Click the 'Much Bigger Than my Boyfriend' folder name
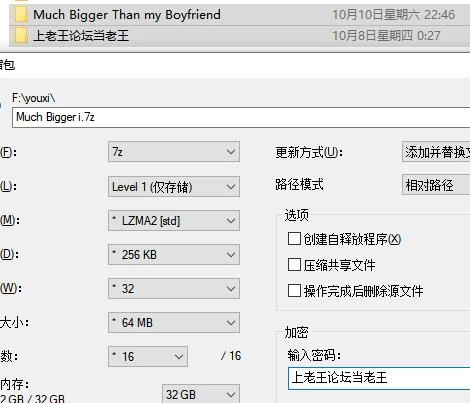Screen dimensions: 470x403 127,15
